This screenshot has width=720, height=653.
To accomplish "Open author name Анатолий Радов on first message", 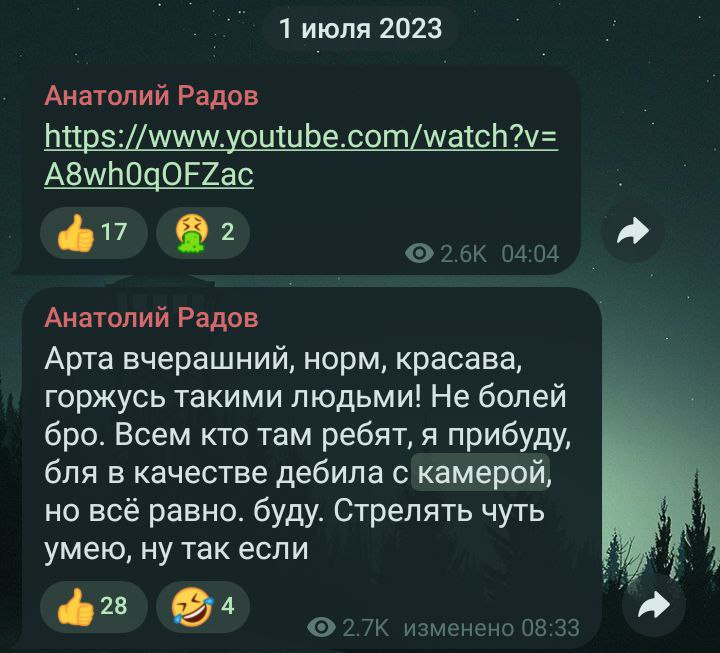I will (x=152, y=96).
